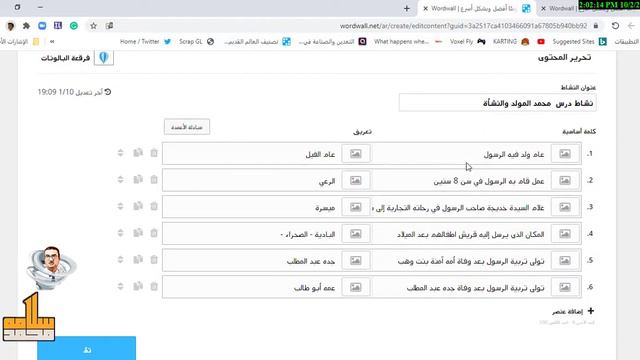Delete row 4 using its trash icon

point(154,233)
